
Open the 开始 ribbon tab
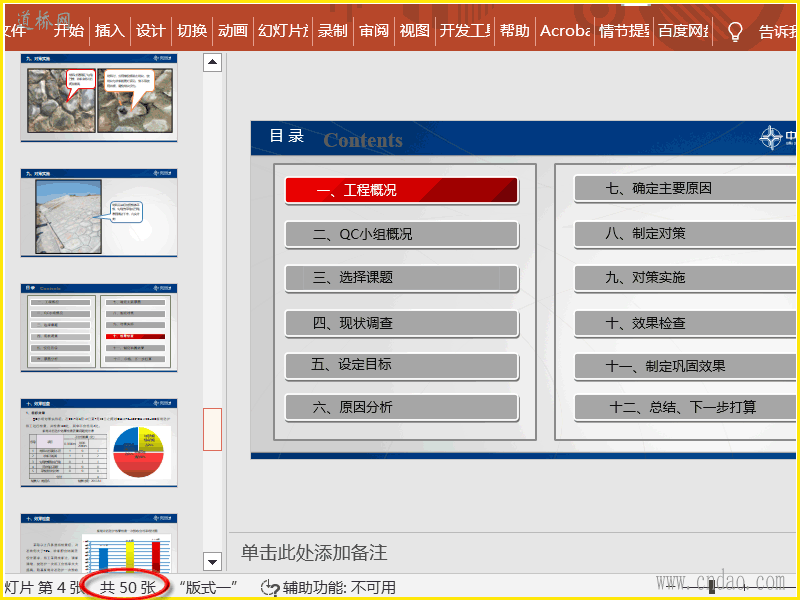pos(69,31)
